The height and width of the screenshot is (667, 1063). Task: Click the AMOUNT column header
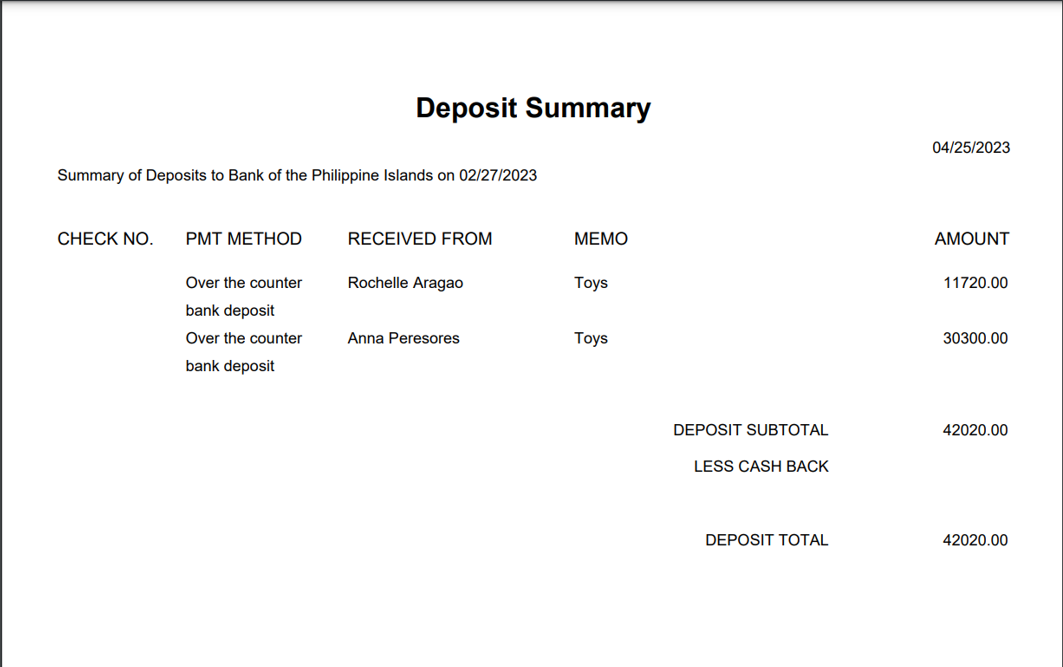tap(971, 239)
